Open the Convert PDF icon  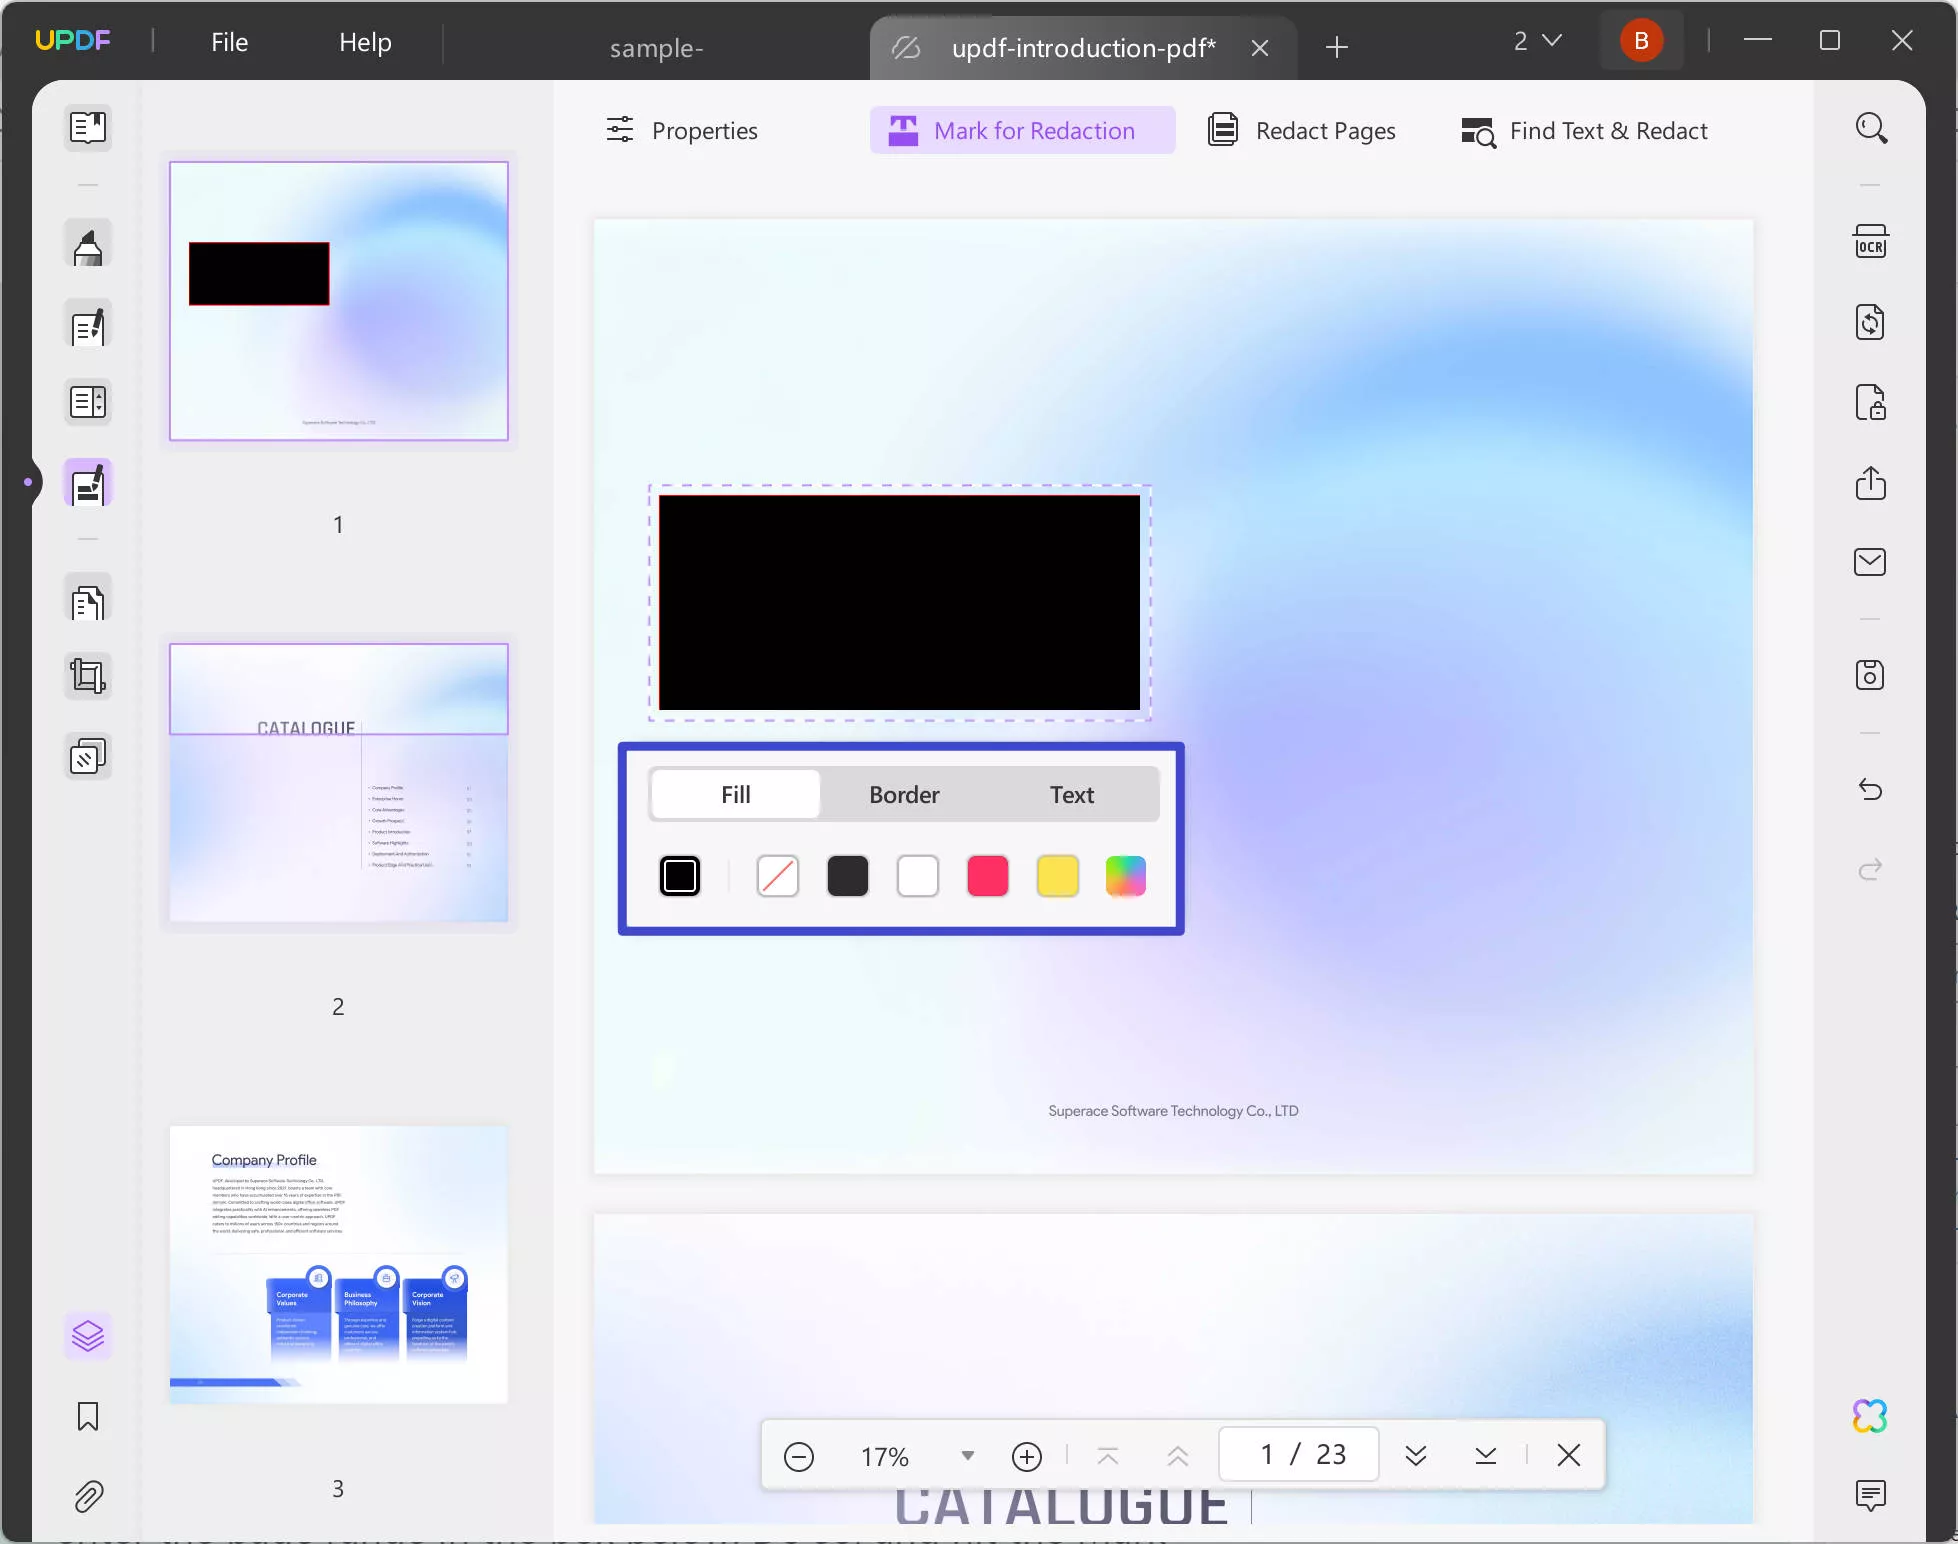coord(1871,323)
